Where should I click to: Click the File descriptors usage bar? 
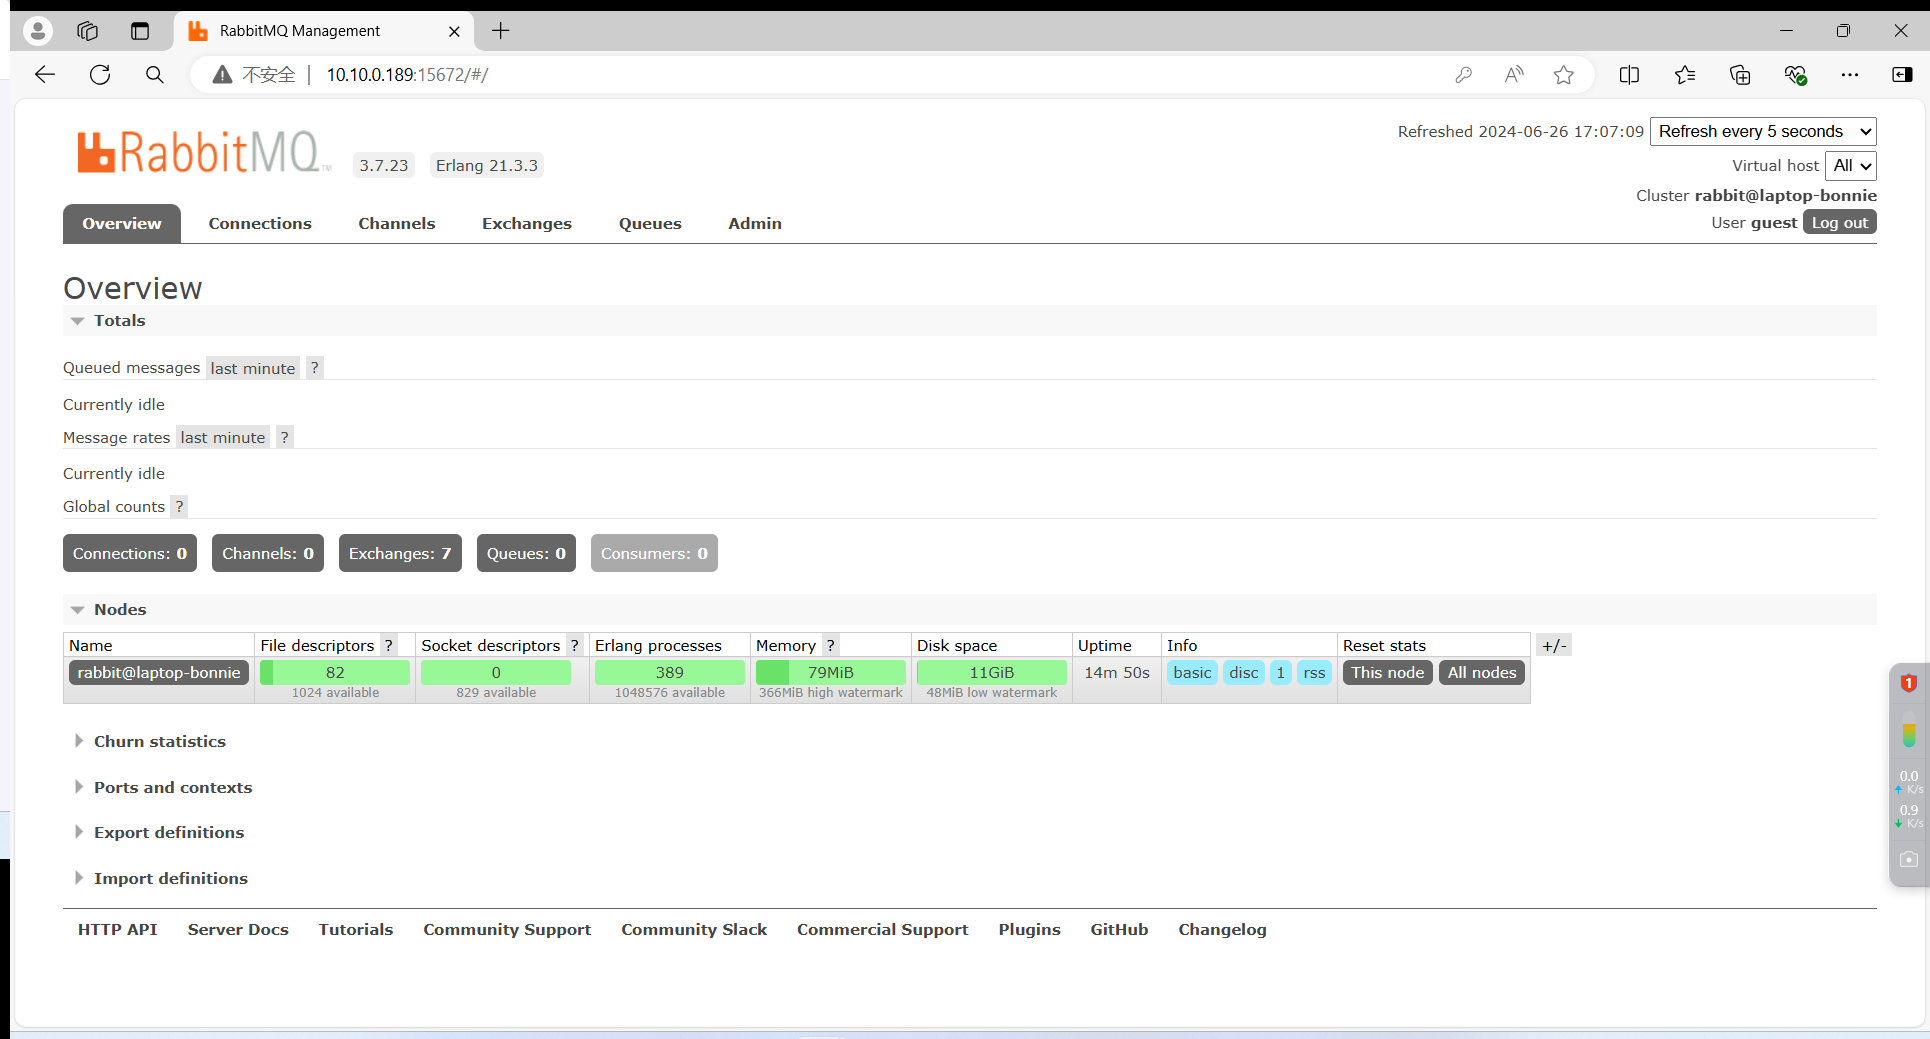[335, 672]
